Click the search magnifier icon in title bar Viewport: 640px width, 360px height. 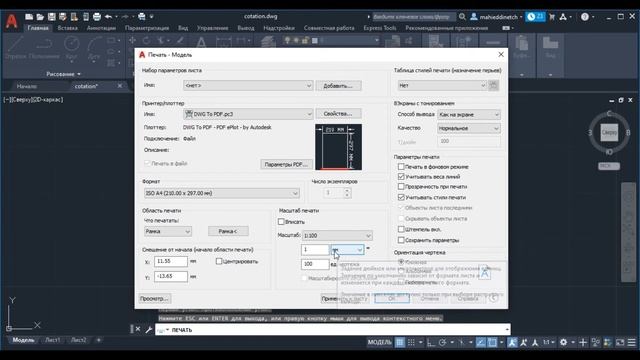(x=462, y=17)
